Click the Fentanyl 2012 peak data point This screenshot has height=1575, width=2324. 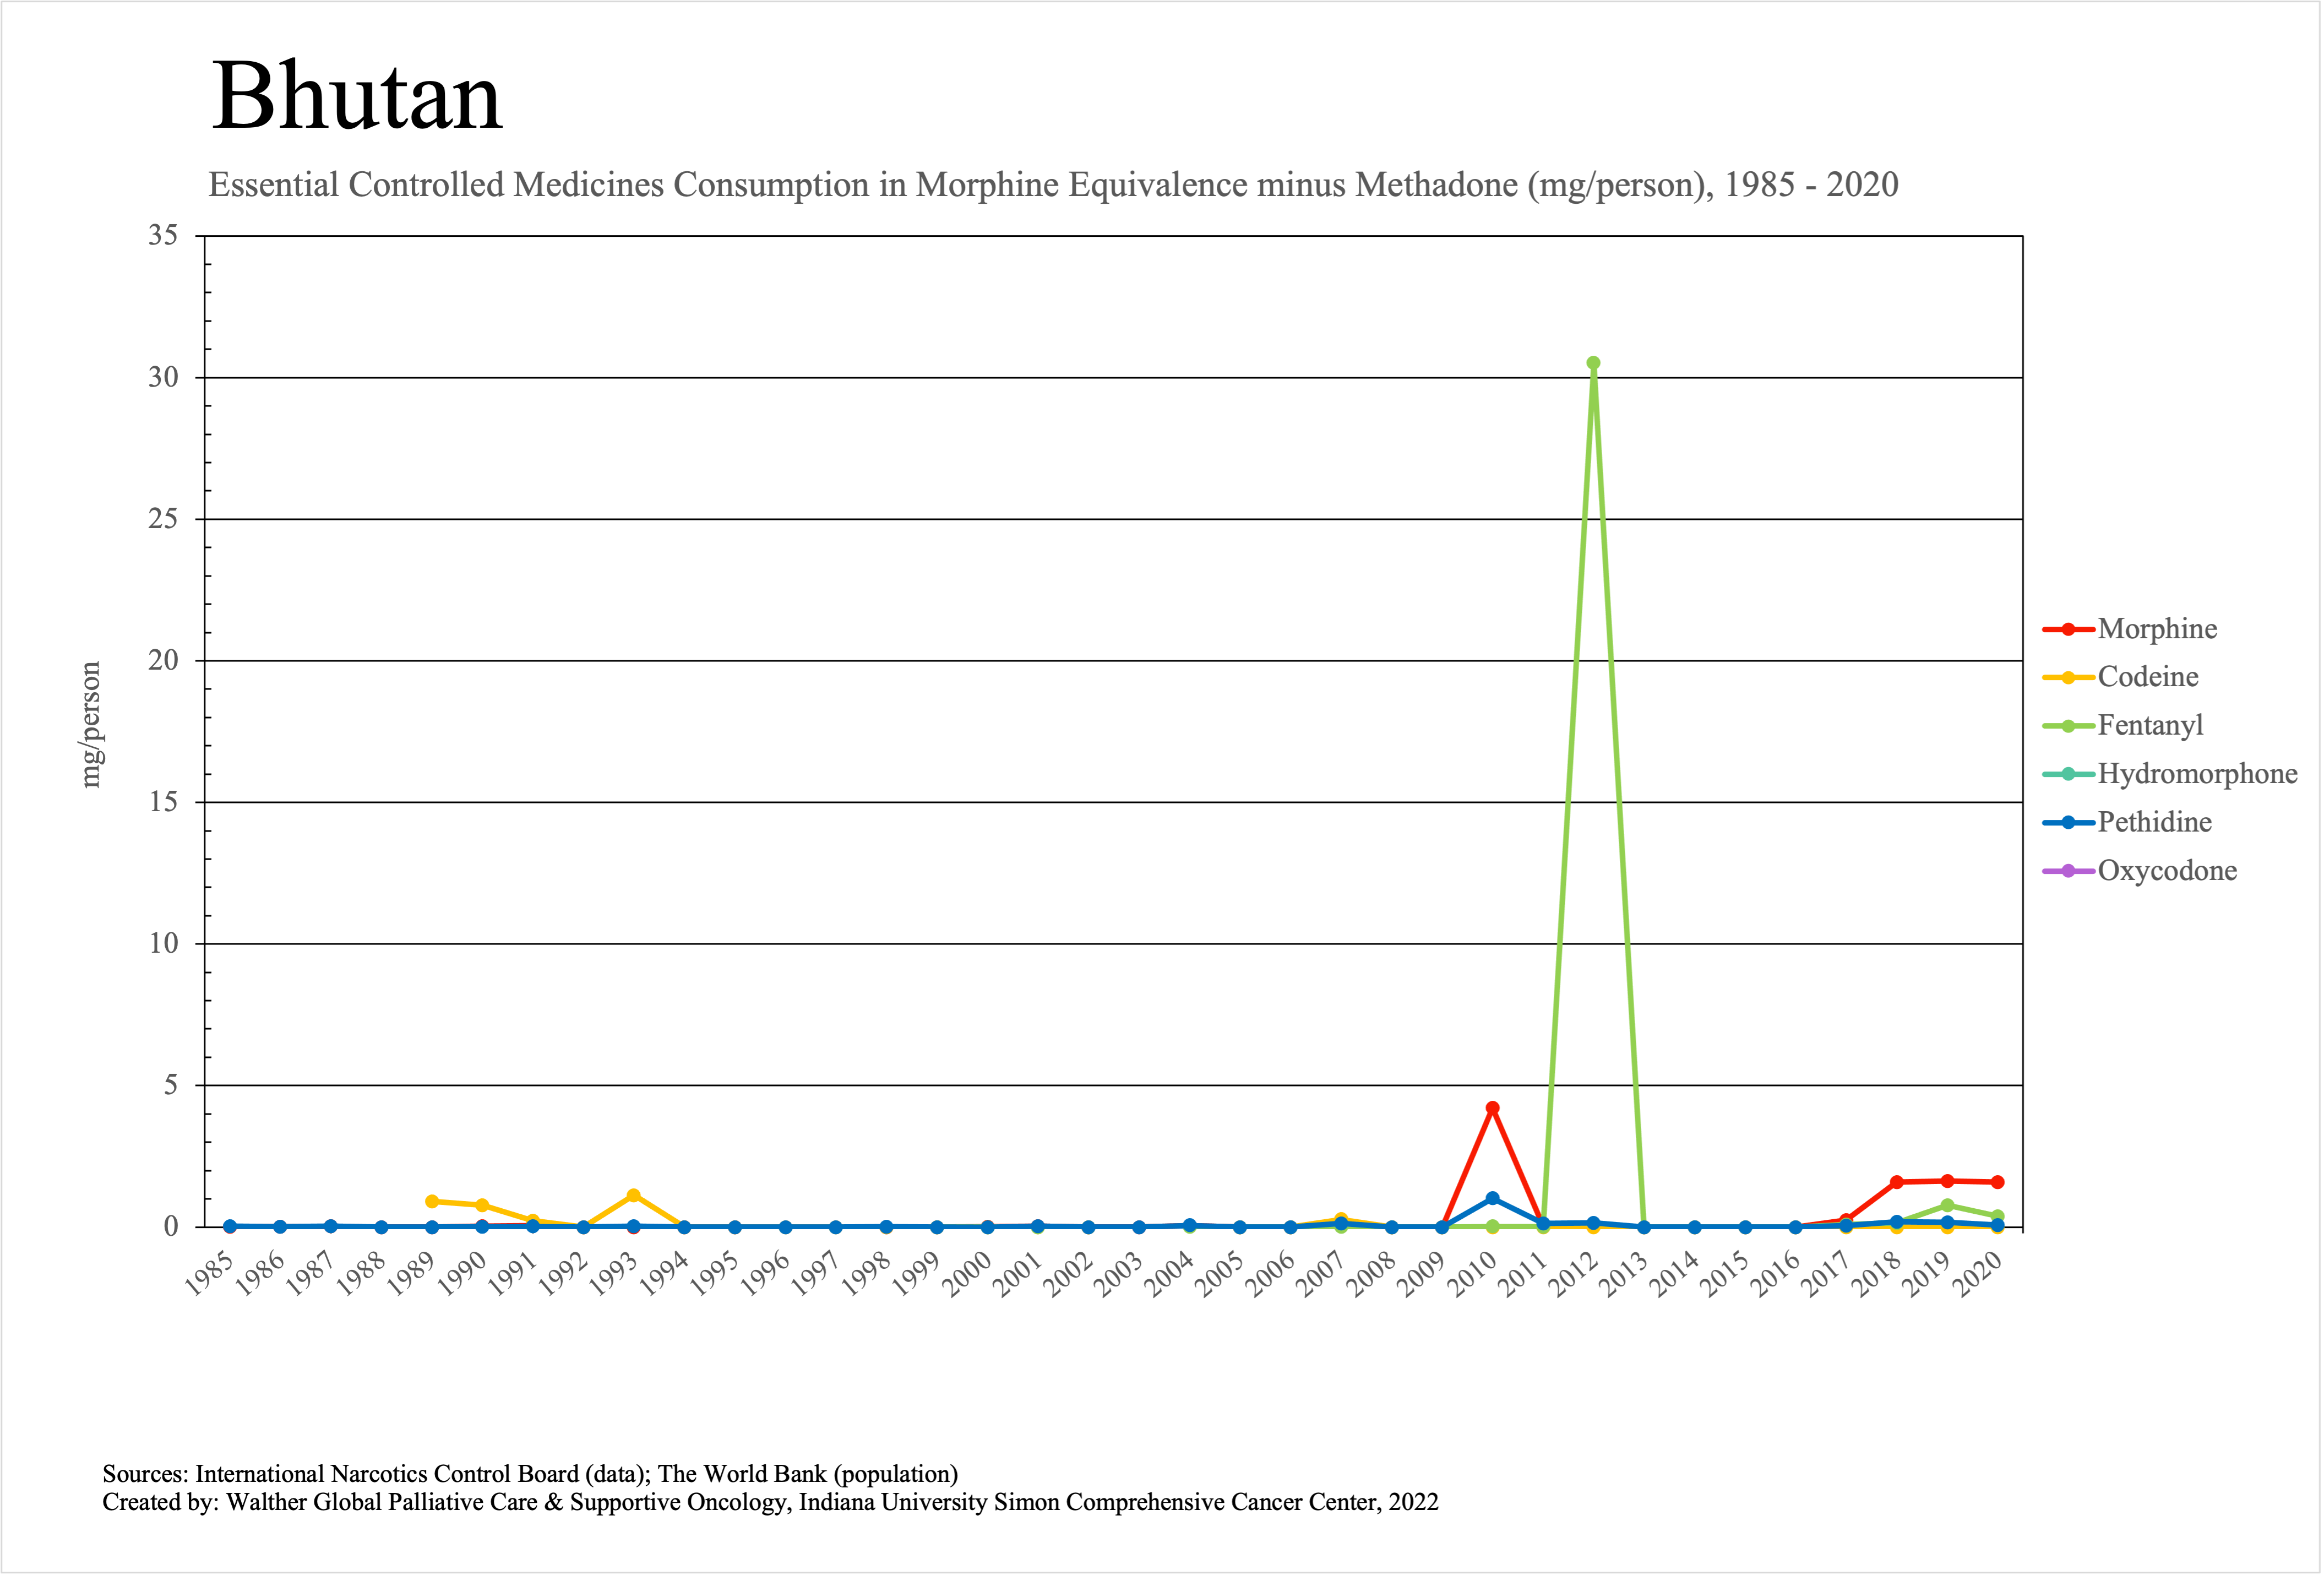coord(1593,363)
